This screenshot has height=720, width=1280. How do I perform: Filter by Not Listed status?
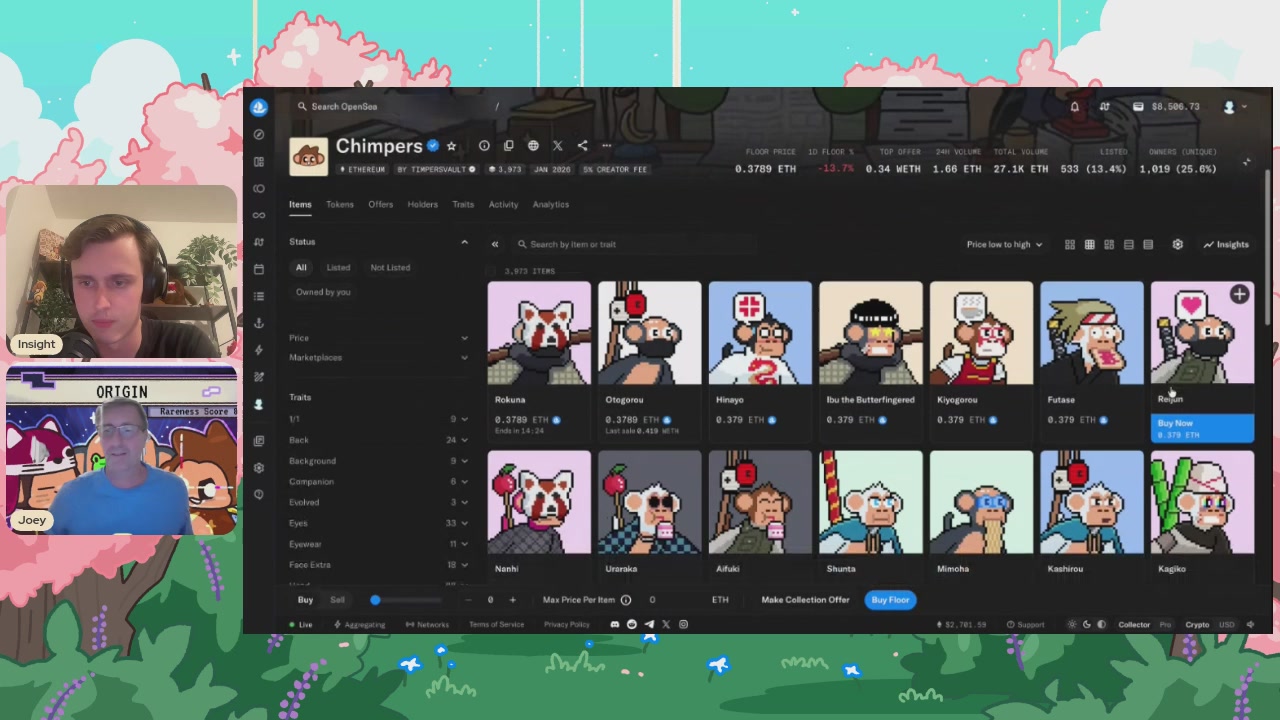tap(390, 268)
